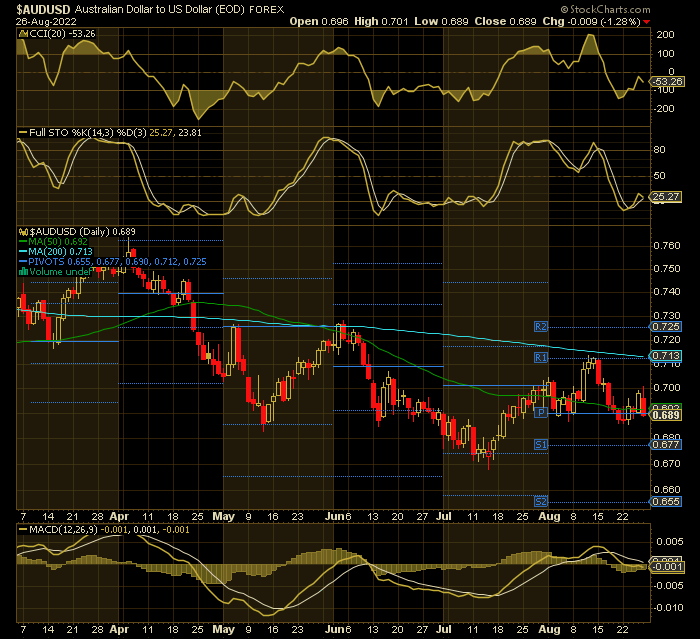
Task: Click the -53.26 value tag on CCI axis
Action: [667, 81]
